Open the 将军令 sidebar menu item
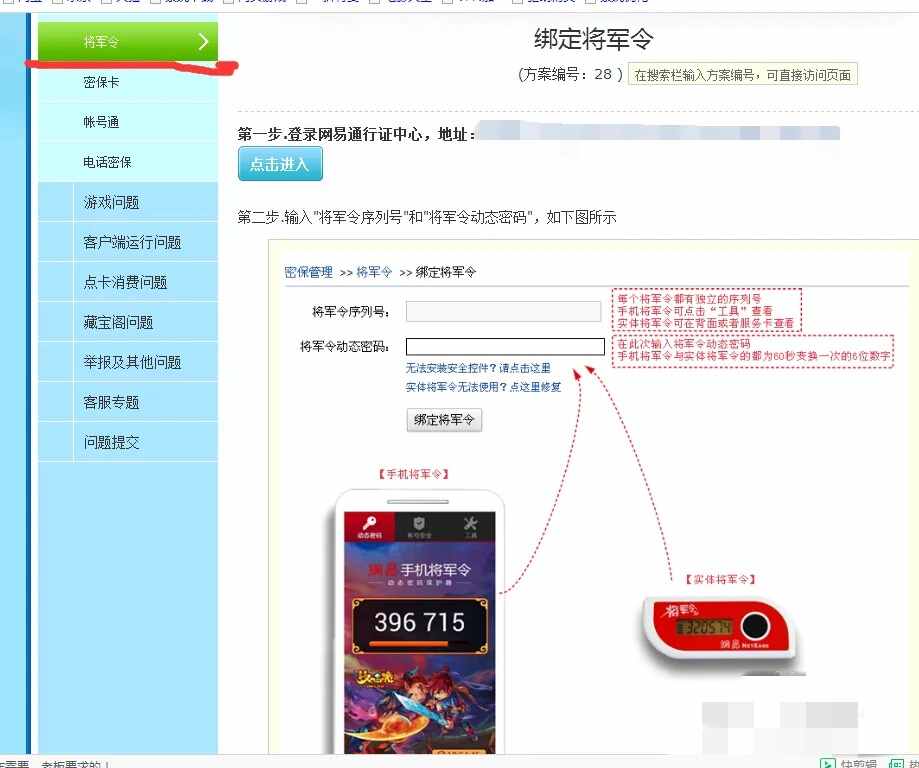Viewport: 919px width, 768px height. (x=128, y=41)
